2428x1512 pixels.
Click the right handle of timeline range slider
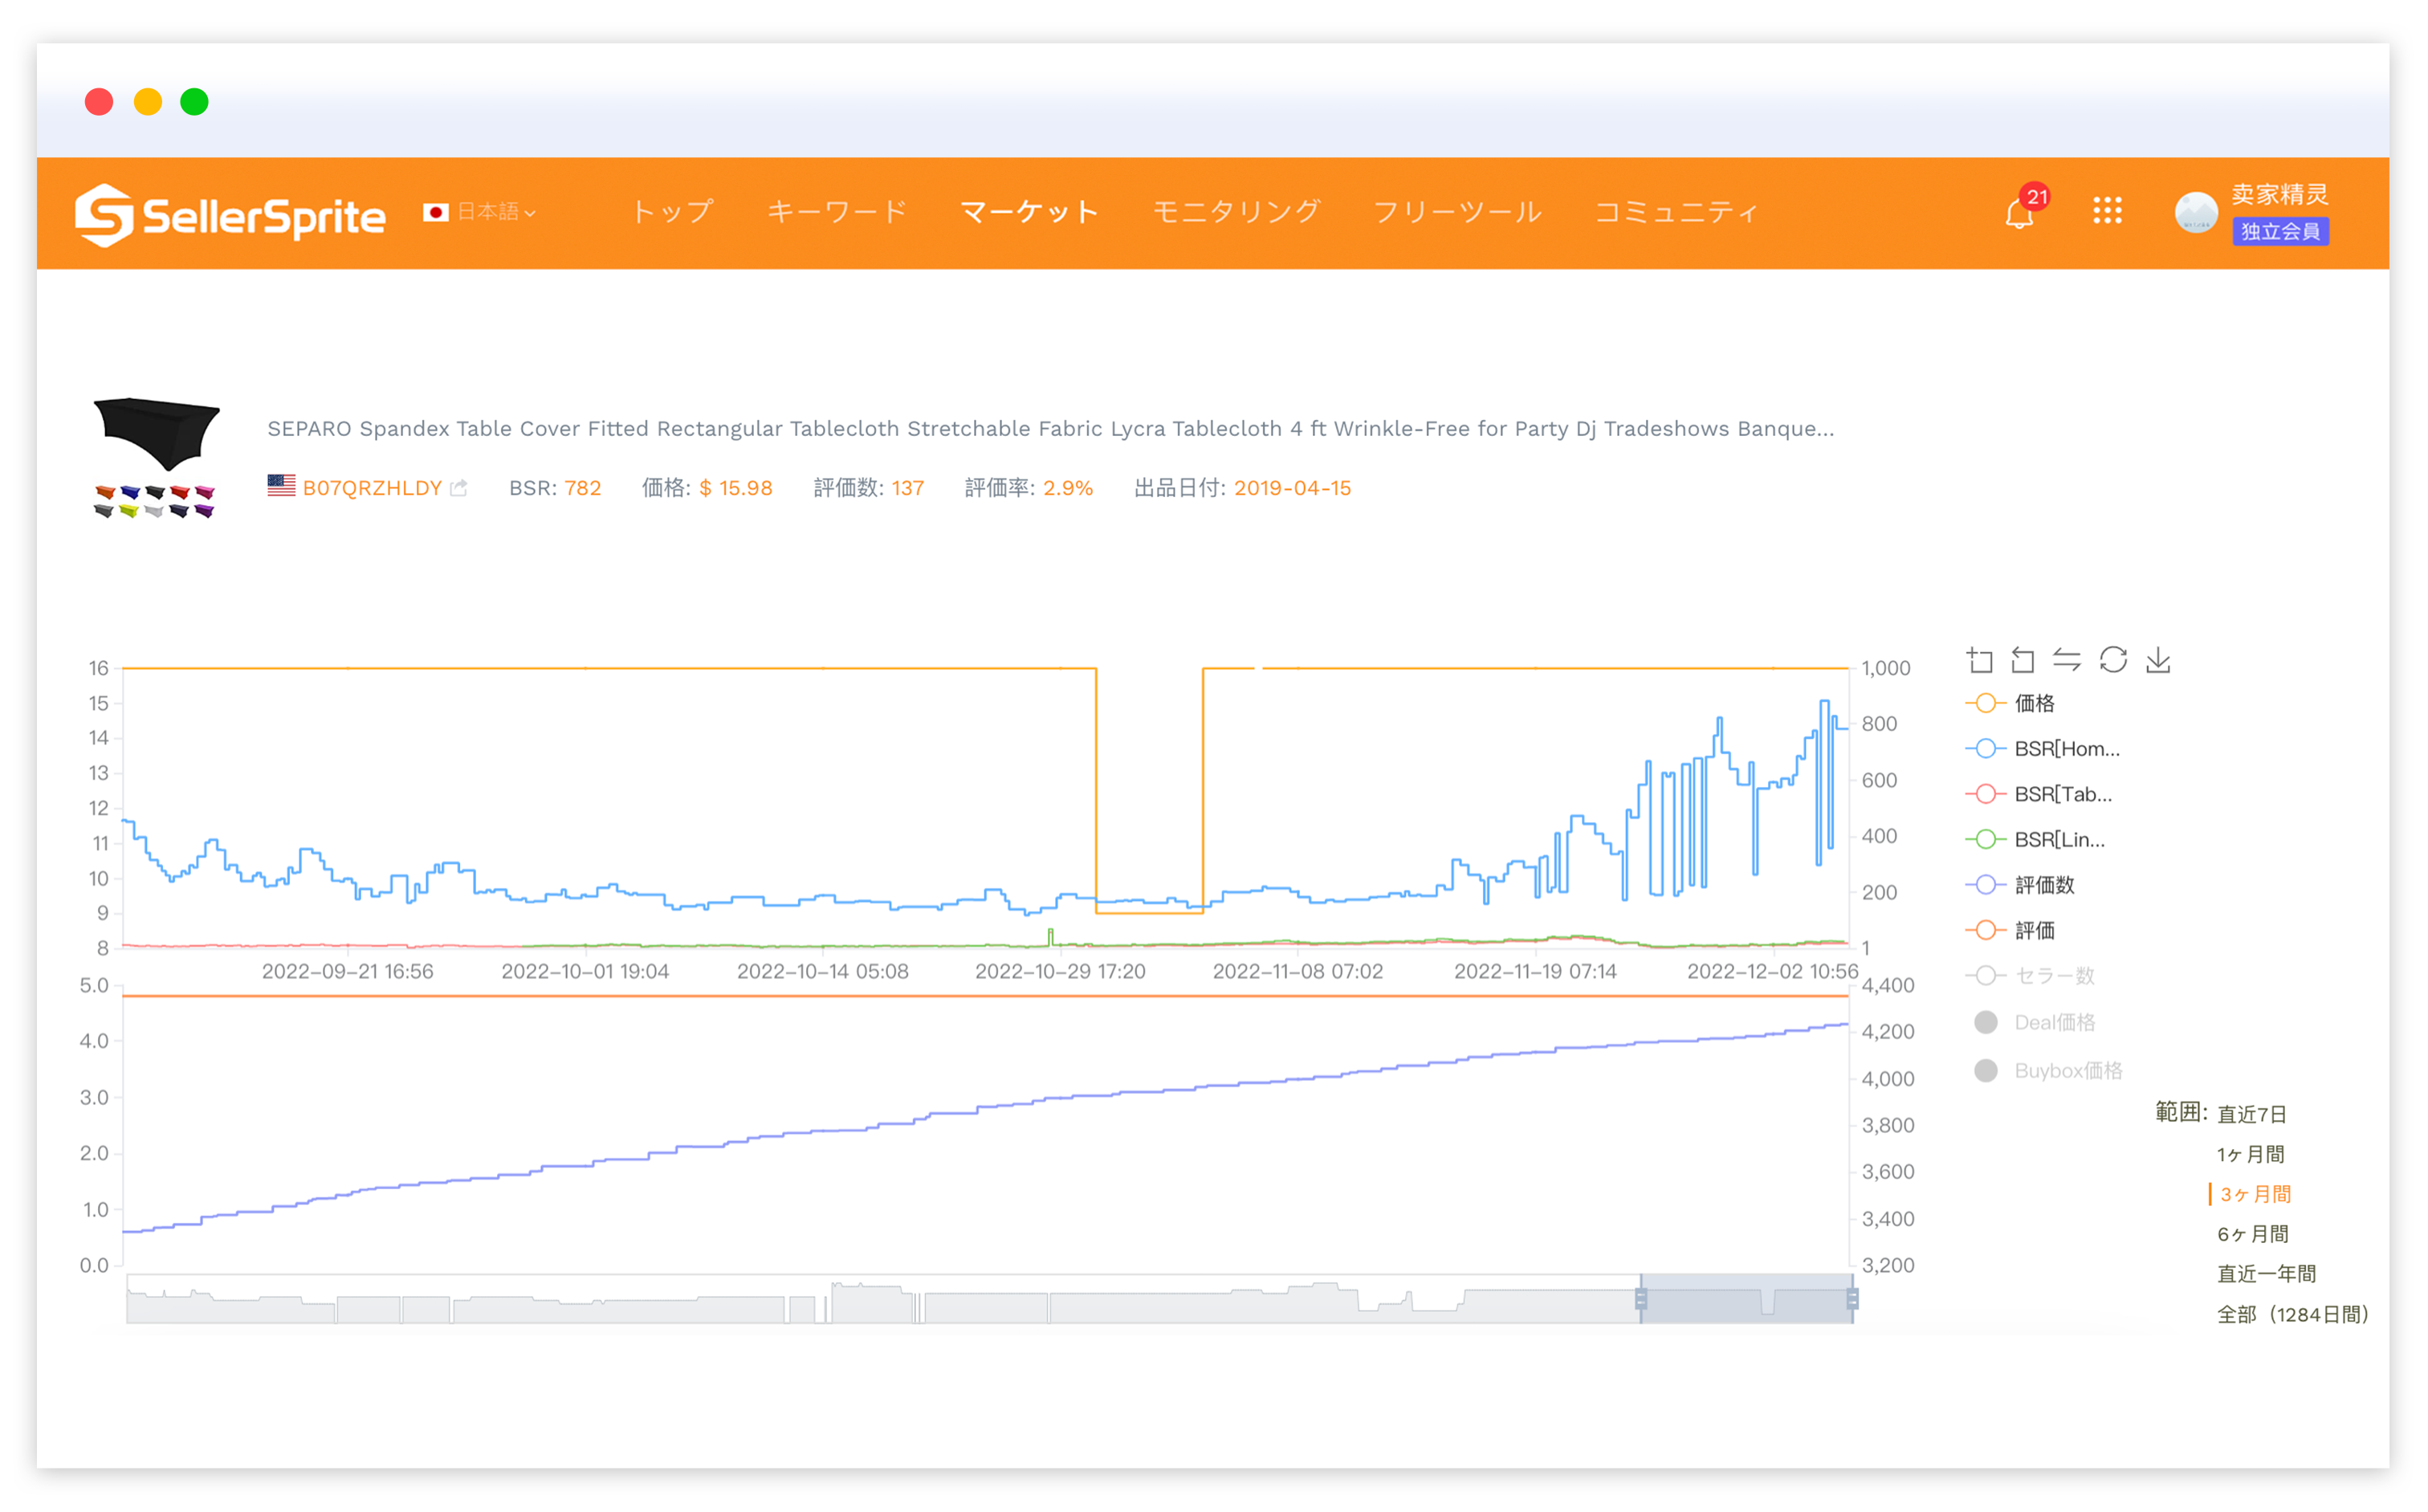(1852, 1299)
